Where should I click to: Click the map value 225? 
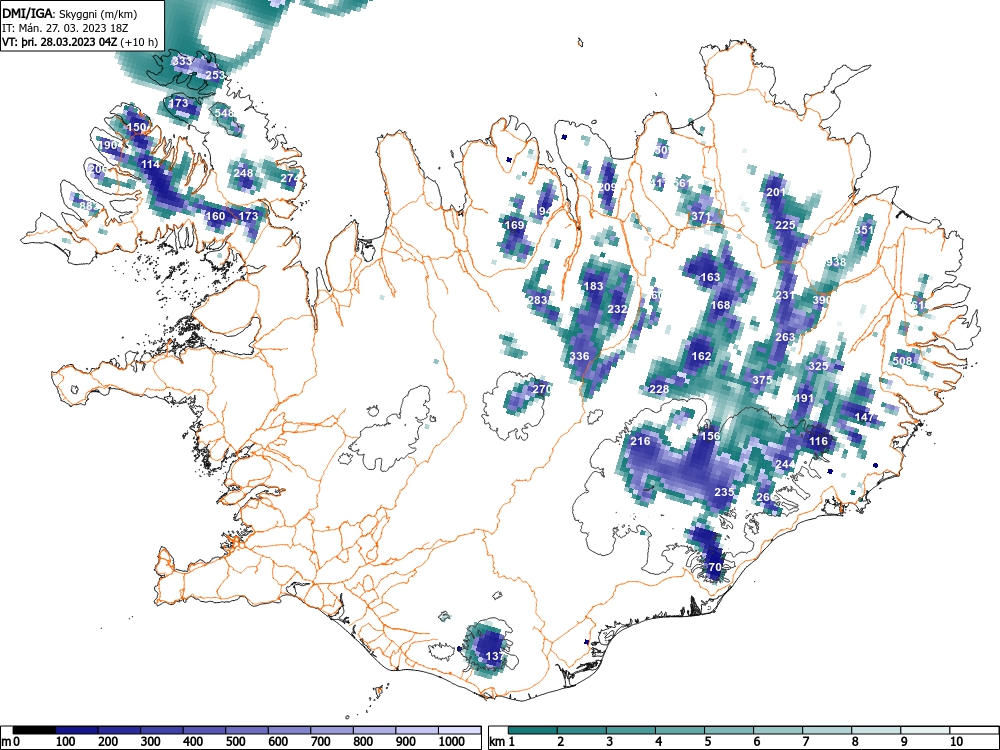(785, 225)
